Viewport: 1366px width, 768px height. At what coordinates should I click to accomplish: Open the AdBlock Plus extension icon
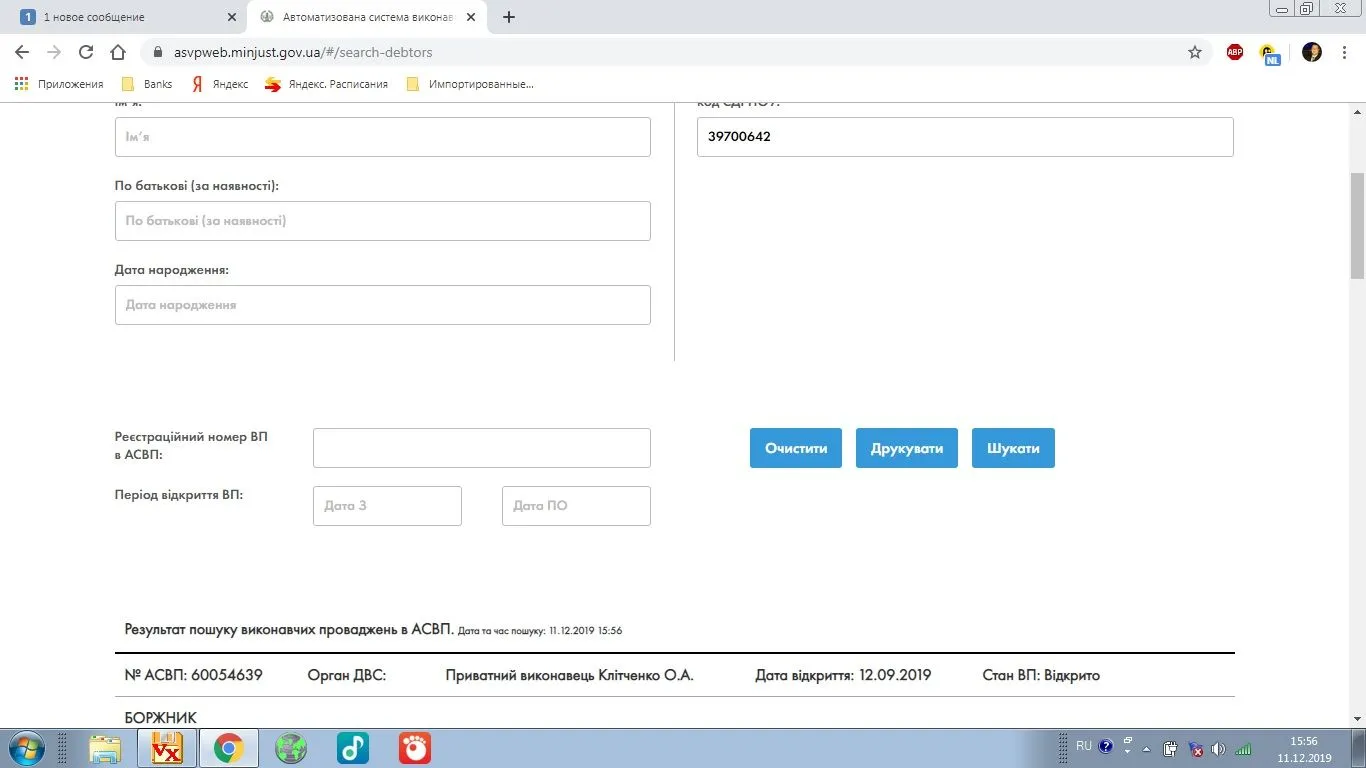pyautogui.click(x=1234, y=52)
